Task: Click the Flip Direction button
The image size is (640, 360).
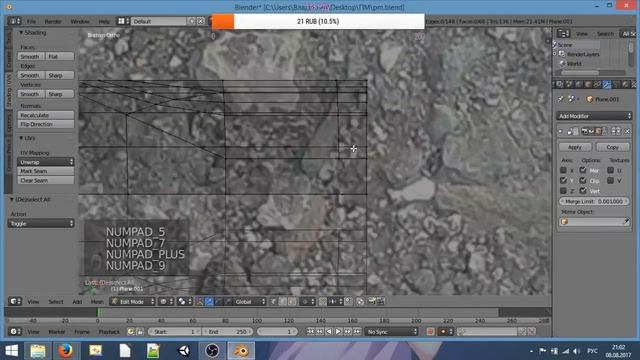Action: pos(46,124)
